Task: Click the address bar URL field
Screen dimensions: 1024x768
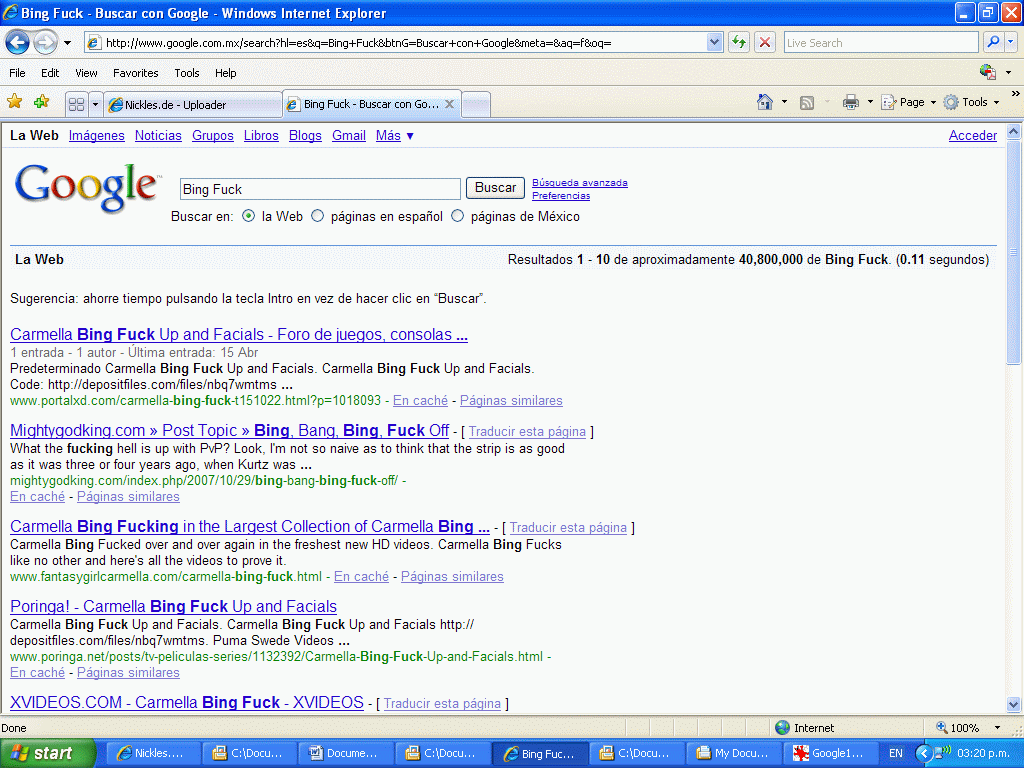Action: coord(396,42)
